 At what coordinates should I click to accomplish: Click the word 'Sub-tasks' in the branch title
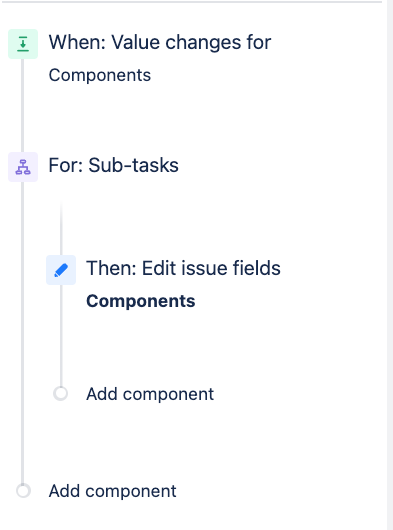(133, 165)
